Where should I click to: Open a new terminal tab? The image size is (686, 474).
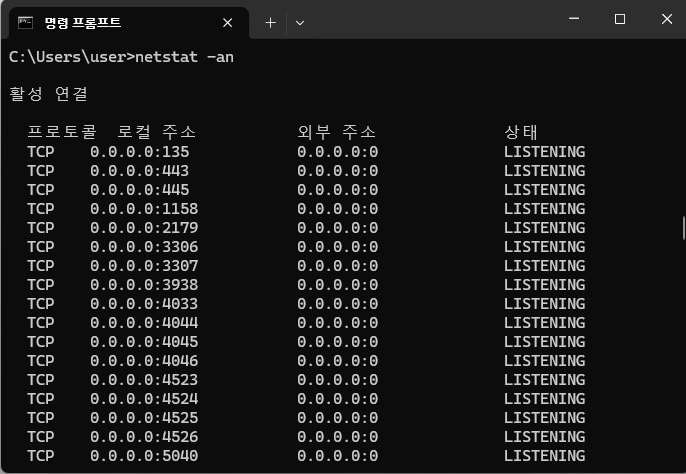pos(270,23)
